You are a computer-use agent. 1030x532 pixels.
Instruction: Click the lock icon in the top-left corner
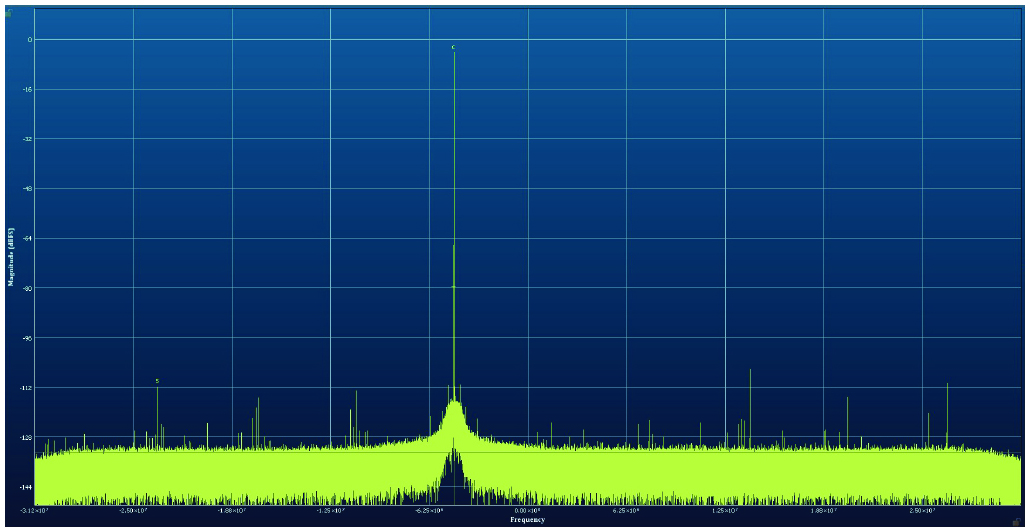[8, 14]
